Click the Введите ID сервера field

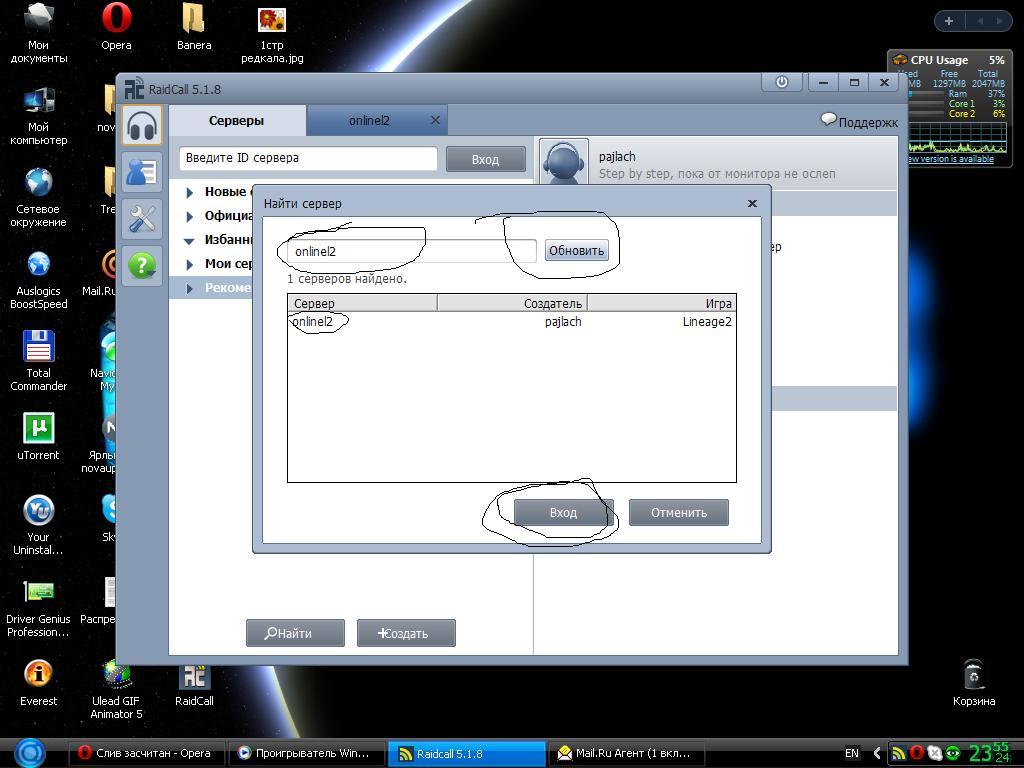[x=308, y=158]
